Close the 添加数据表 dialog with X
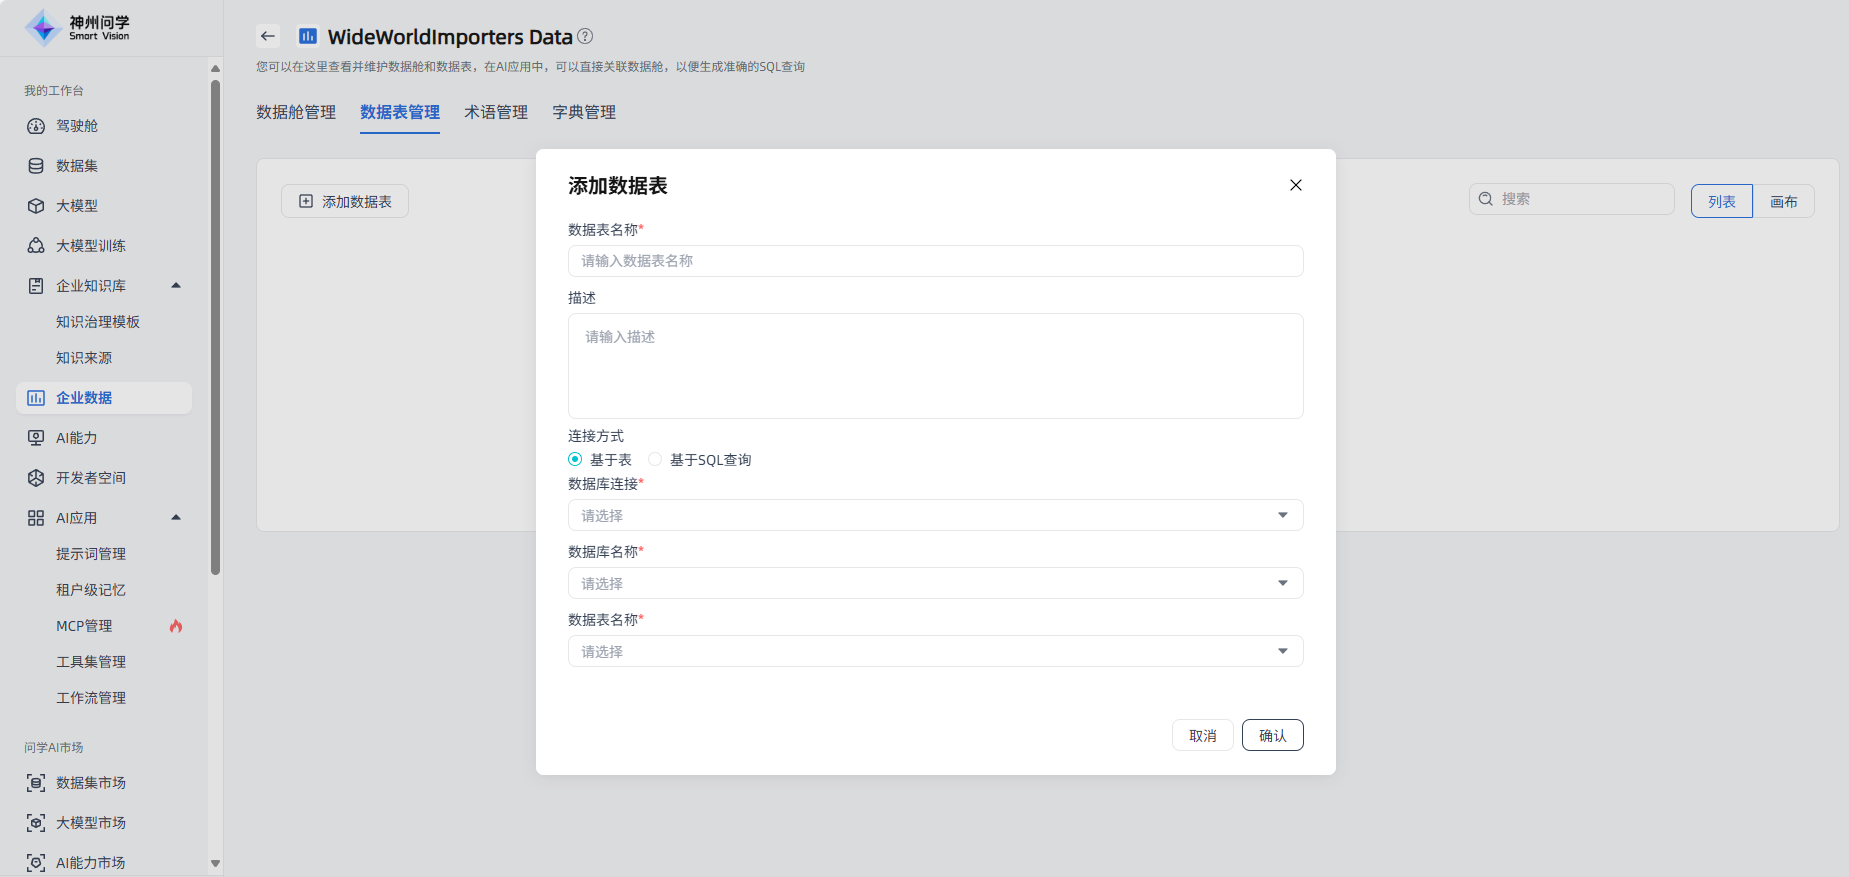1849x877 pixels. click(1296, 185)
